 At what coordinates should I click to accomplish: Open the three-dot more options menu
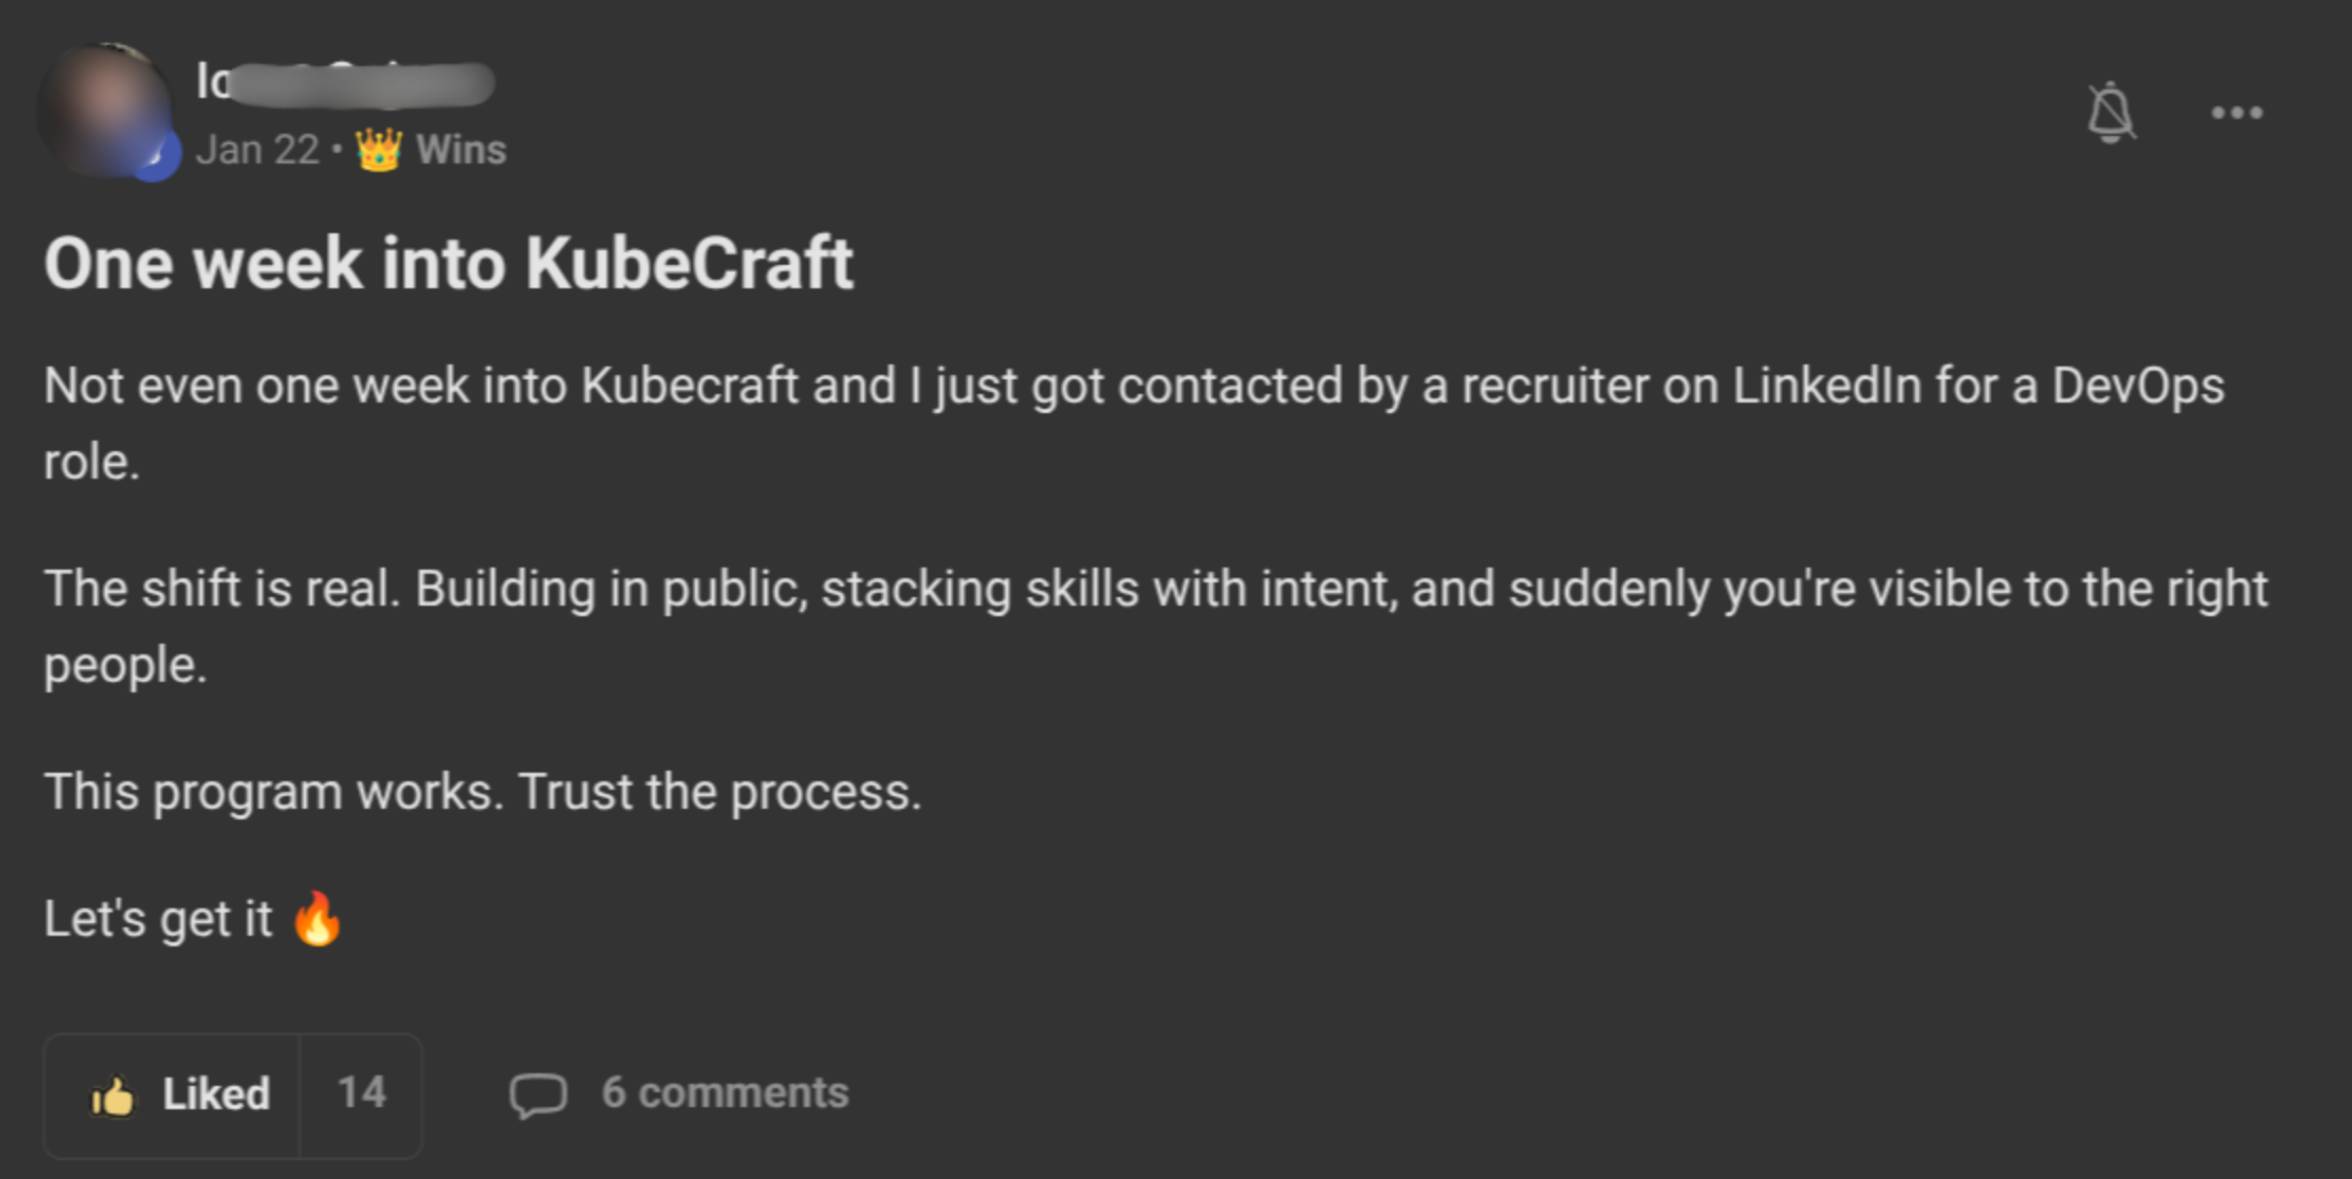tap(2236, 113)
